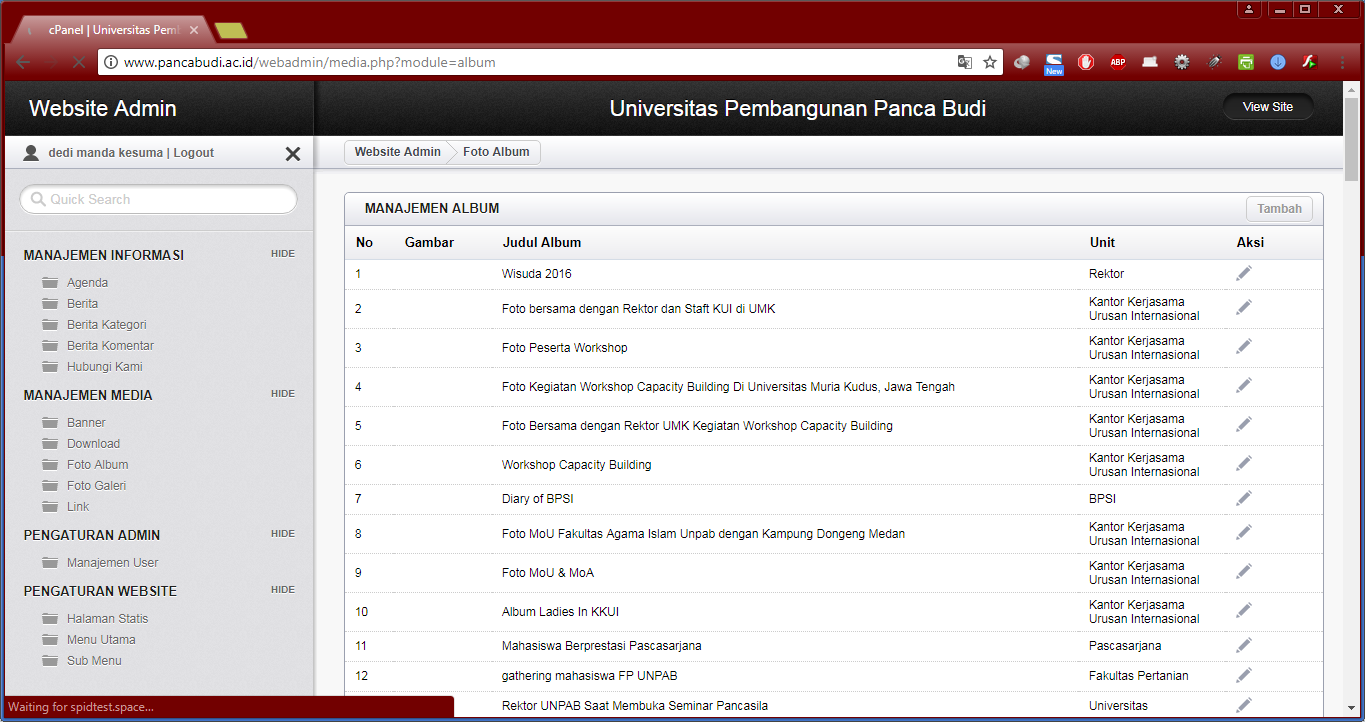Image resolution: width=1365 pixels, height=722 pixels.
Task: Edit the Diary of BPSI album
Action: click(1243, 498)
